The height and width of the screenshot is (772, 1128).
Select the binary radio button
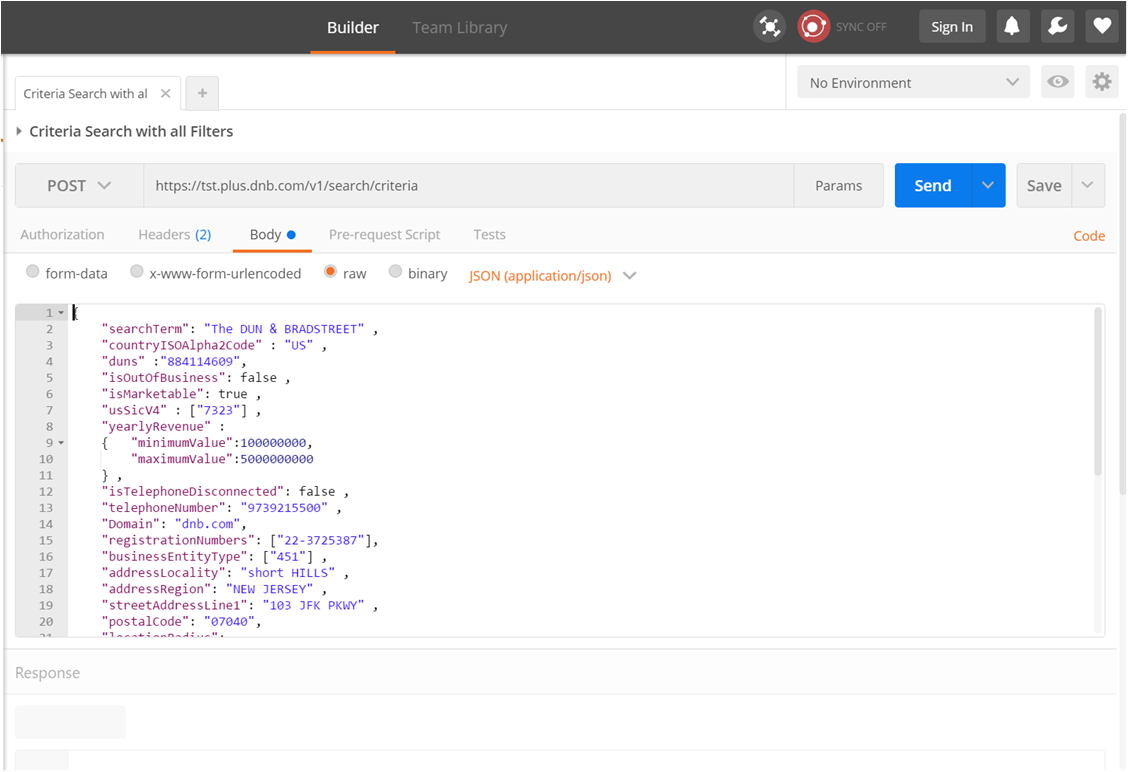click(395, 271)
